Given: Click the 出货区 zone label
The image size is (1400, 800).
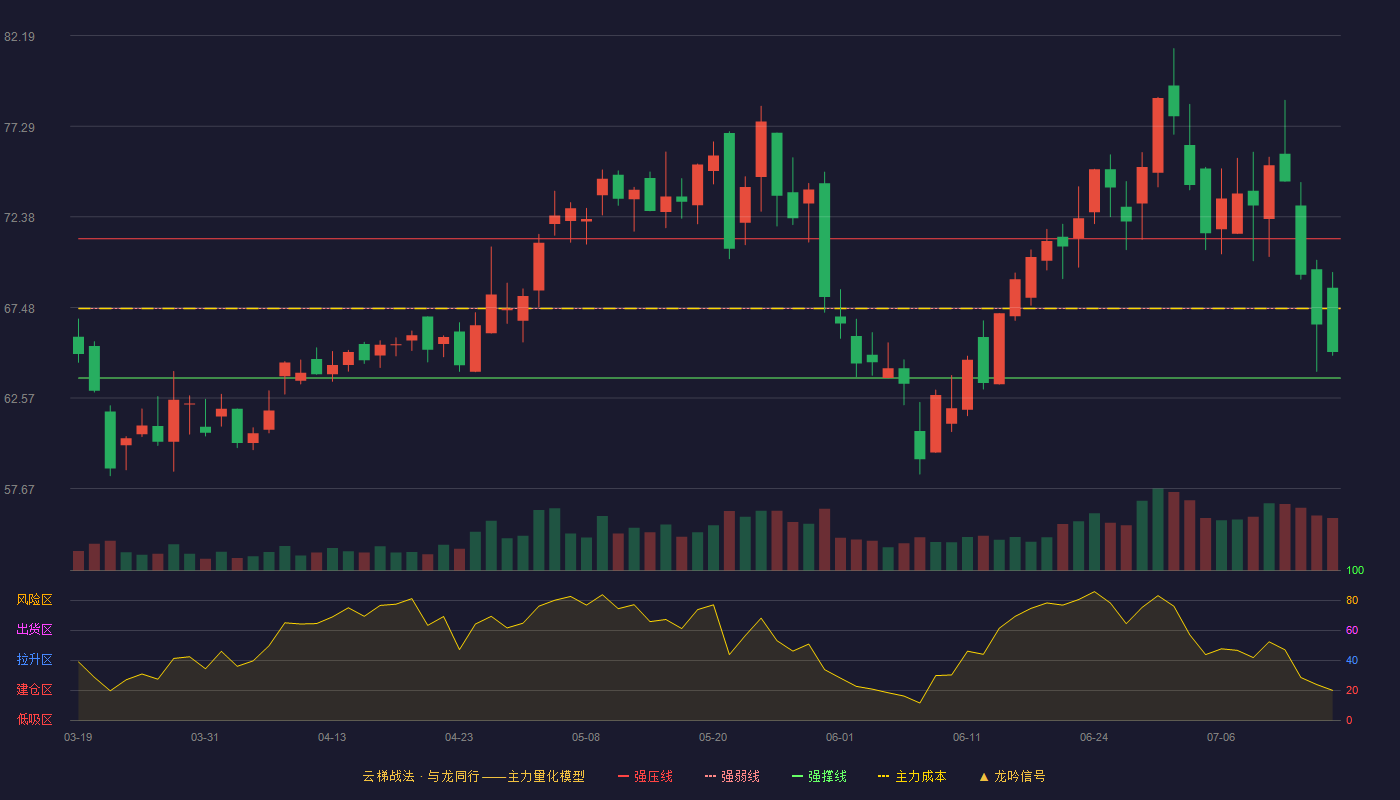Looking at the screenshot, I should pos(34,630).
